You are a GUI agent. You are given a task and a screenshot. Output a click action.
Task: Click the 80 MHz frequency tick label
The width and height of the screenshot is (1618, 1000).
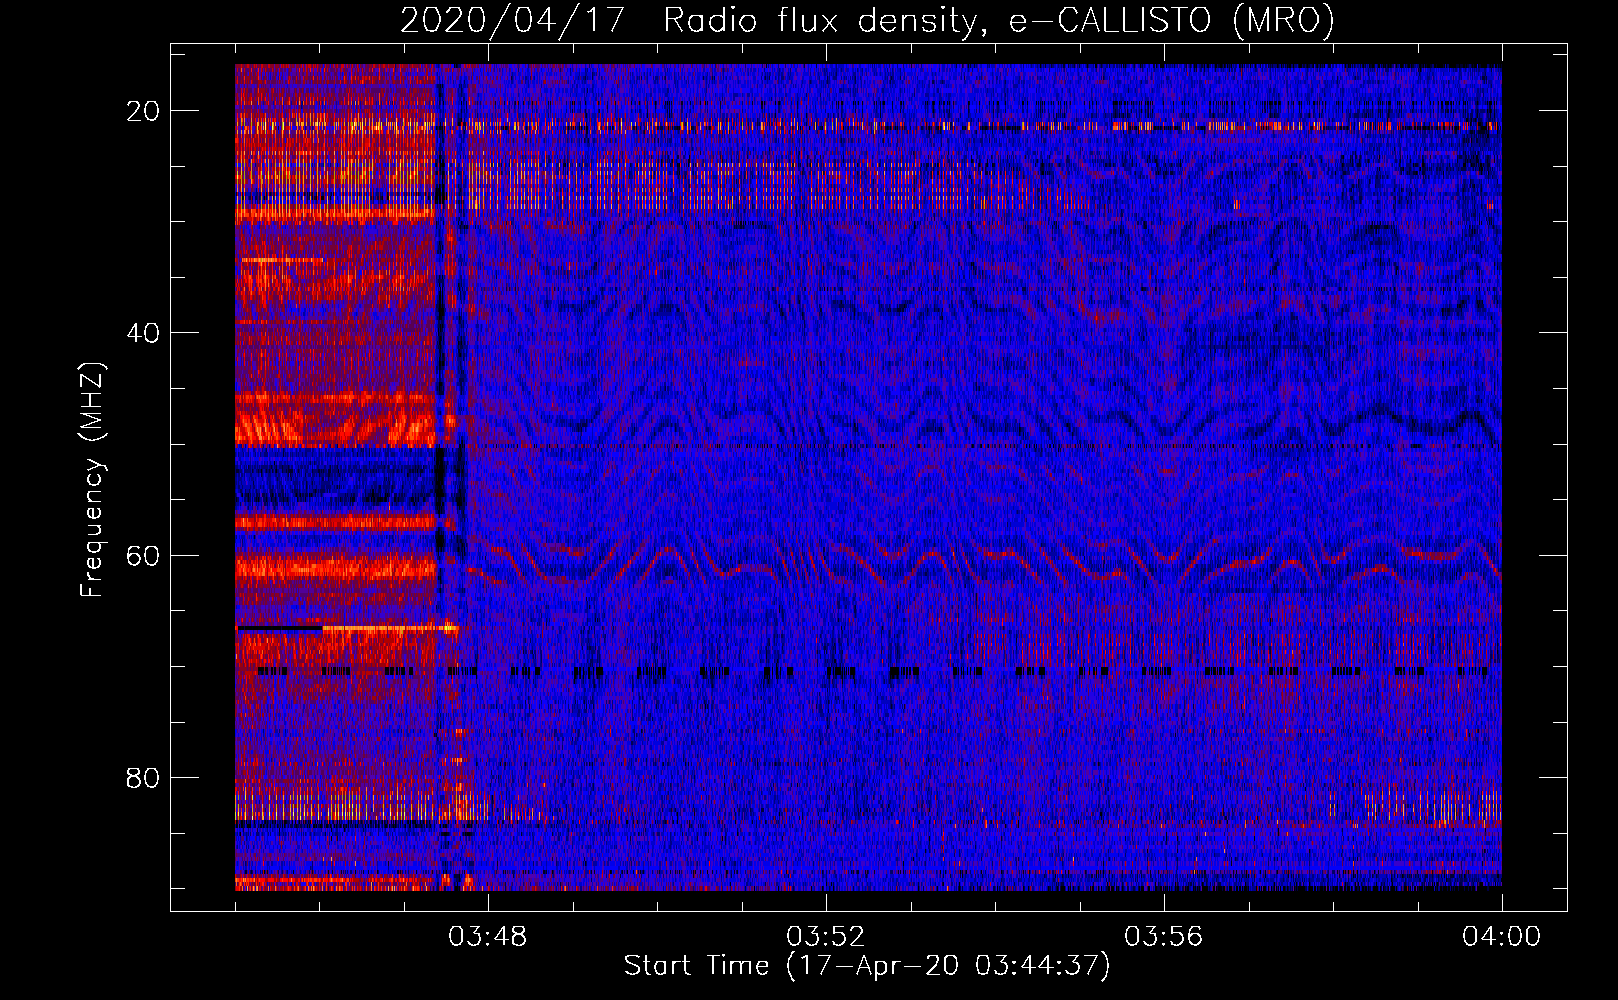coord(144,777)
